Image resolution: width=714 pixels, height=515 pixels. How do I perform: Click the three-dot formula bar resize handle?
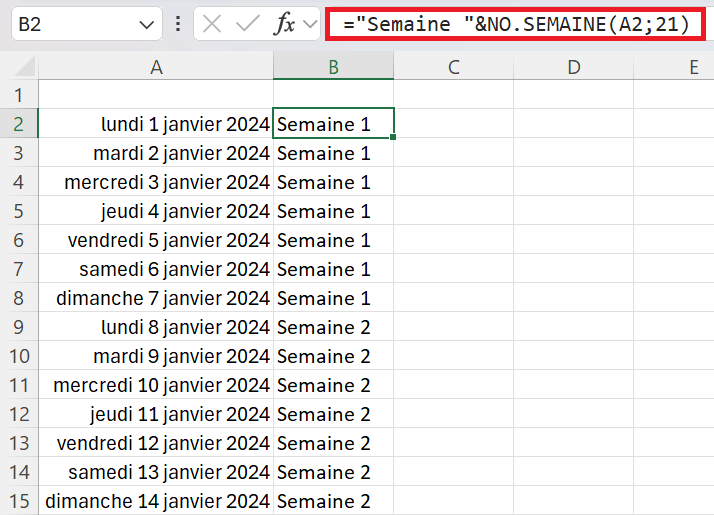(178, 24)
